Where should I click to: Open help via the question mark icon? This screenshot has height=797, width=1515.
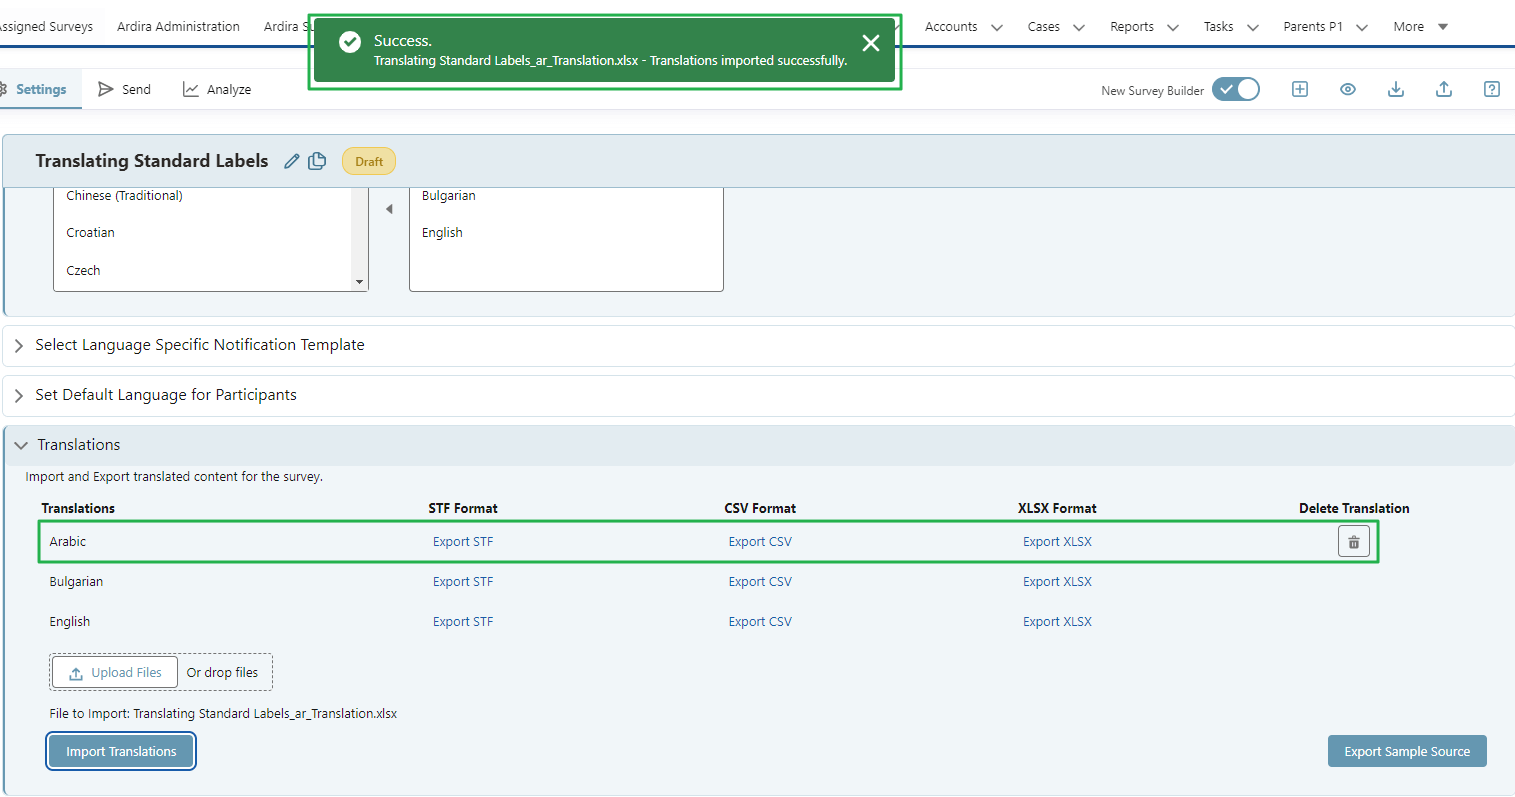pos(1491,89)
